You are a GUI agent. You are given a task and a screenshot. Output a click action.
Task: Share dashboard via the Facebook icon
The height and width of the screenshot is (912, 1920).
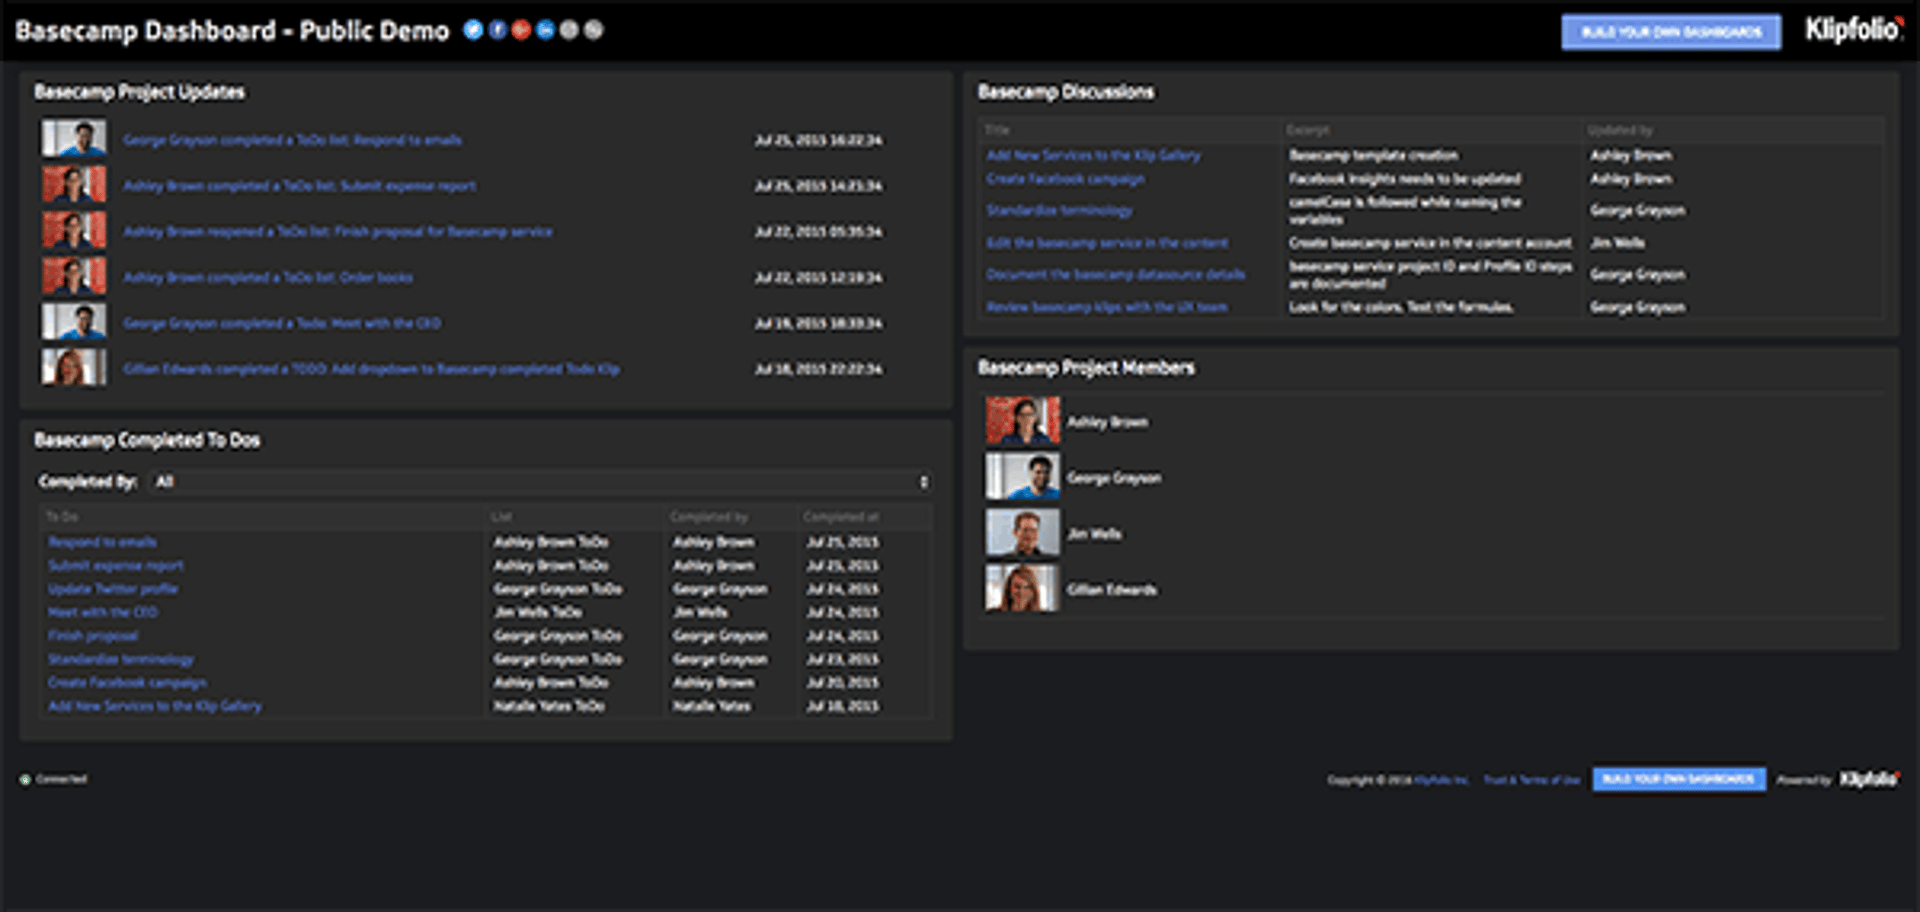click(497, 30)
